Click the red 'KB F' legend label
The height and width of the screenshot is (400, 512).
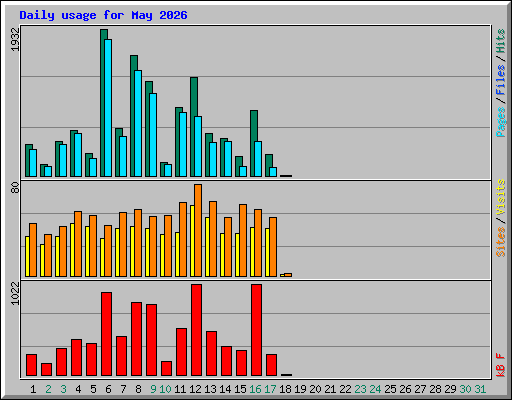click(x=500, y=365)
